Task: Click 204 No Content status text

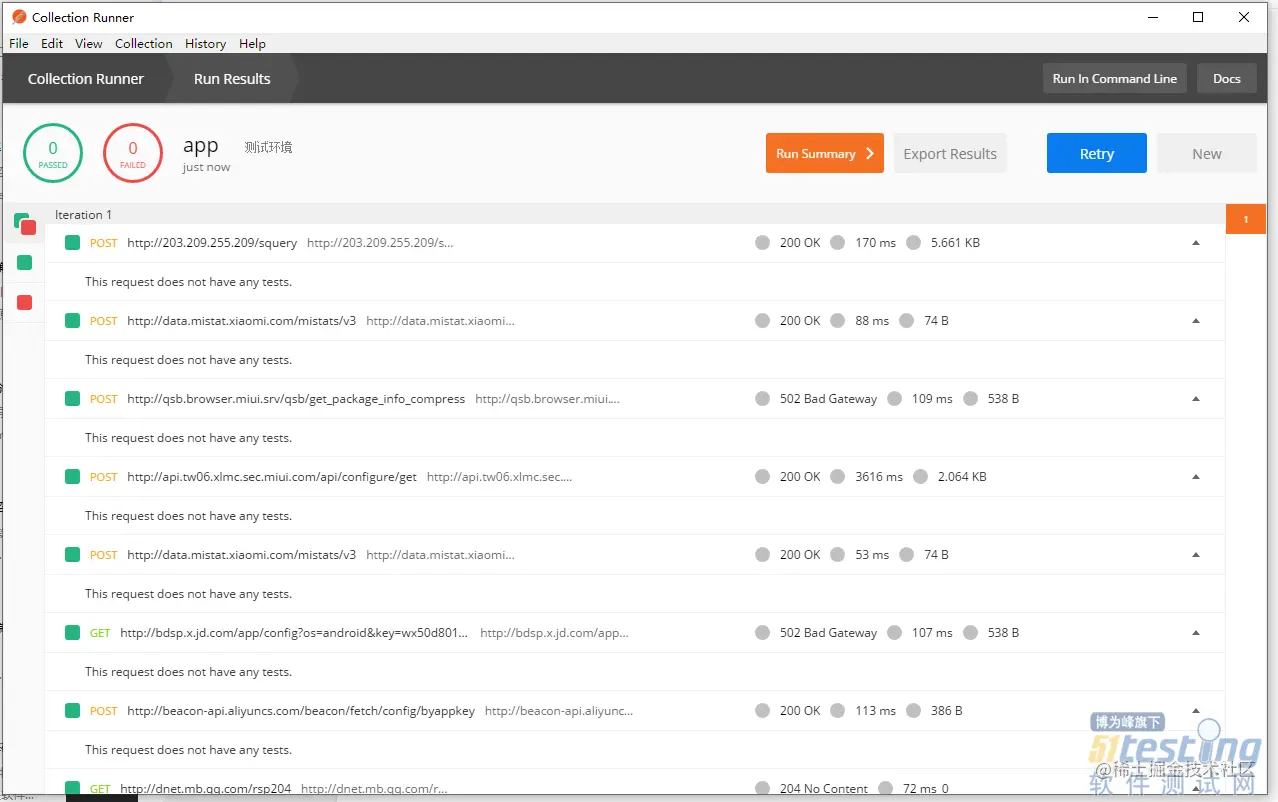Action: point(824,789)
